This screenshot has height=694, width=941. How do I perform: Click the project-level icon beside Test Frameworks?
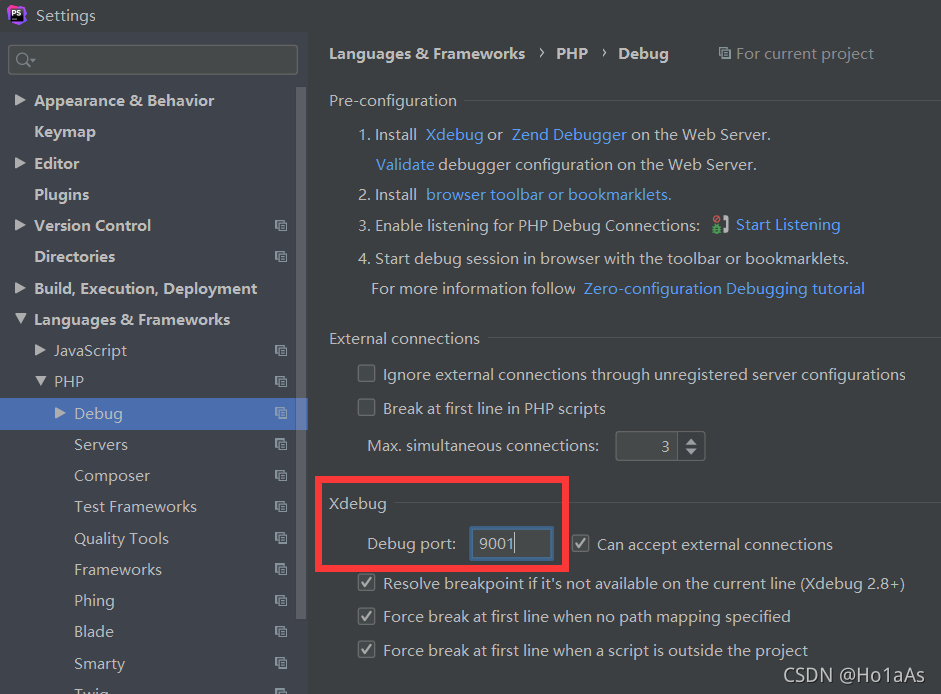pos(281,507)
